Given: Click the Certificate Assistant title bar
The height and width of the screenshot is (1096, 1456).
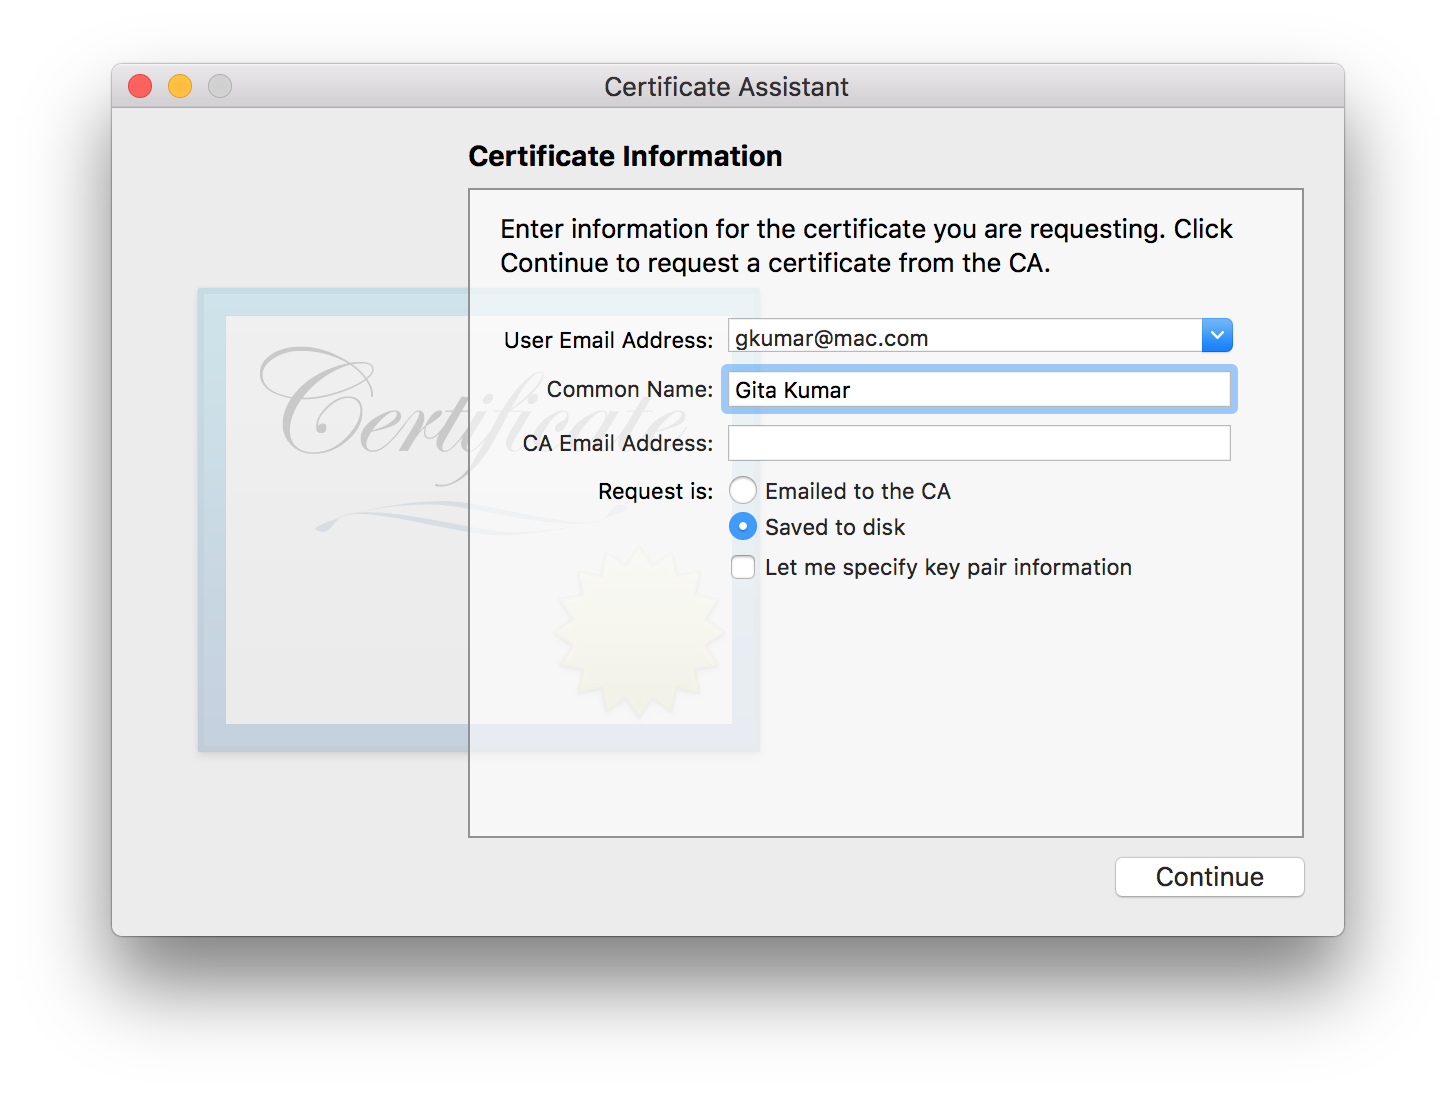Looking at the screenshot, I should pos(726,86).
